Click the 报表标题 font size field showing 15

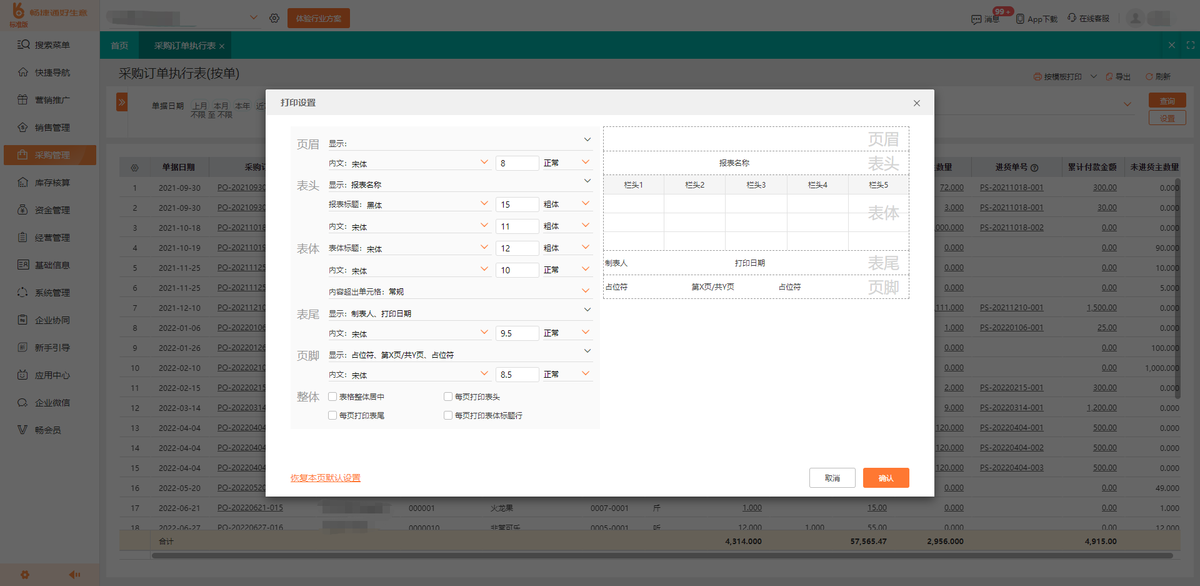[517, 204]
